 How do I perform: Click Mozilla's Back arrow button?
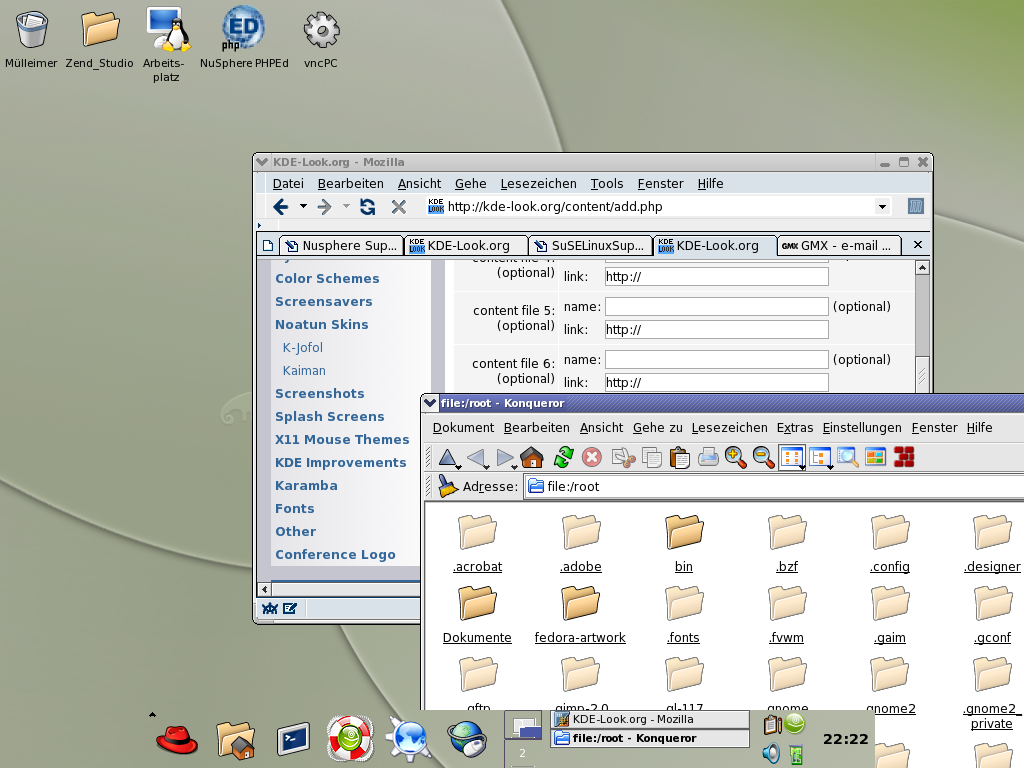281,207
